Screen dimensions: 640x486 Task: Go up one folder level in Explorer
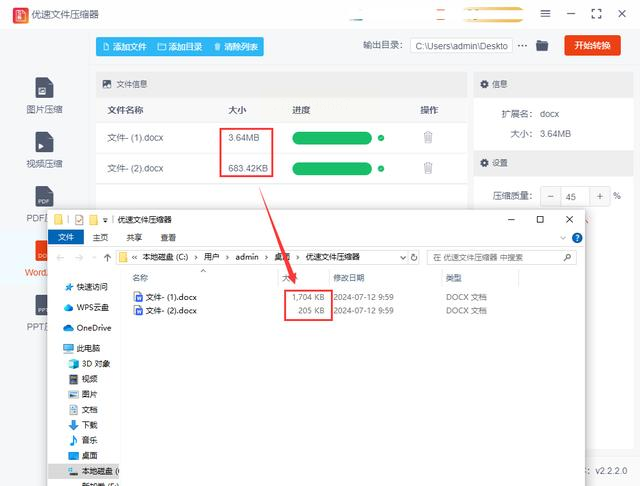coord(107,257)
